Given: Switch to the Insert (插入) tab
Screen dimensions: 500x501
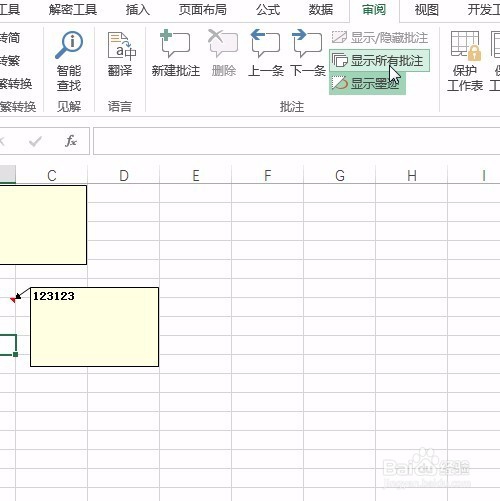Looking at the screenshot, I should (138, 10).
